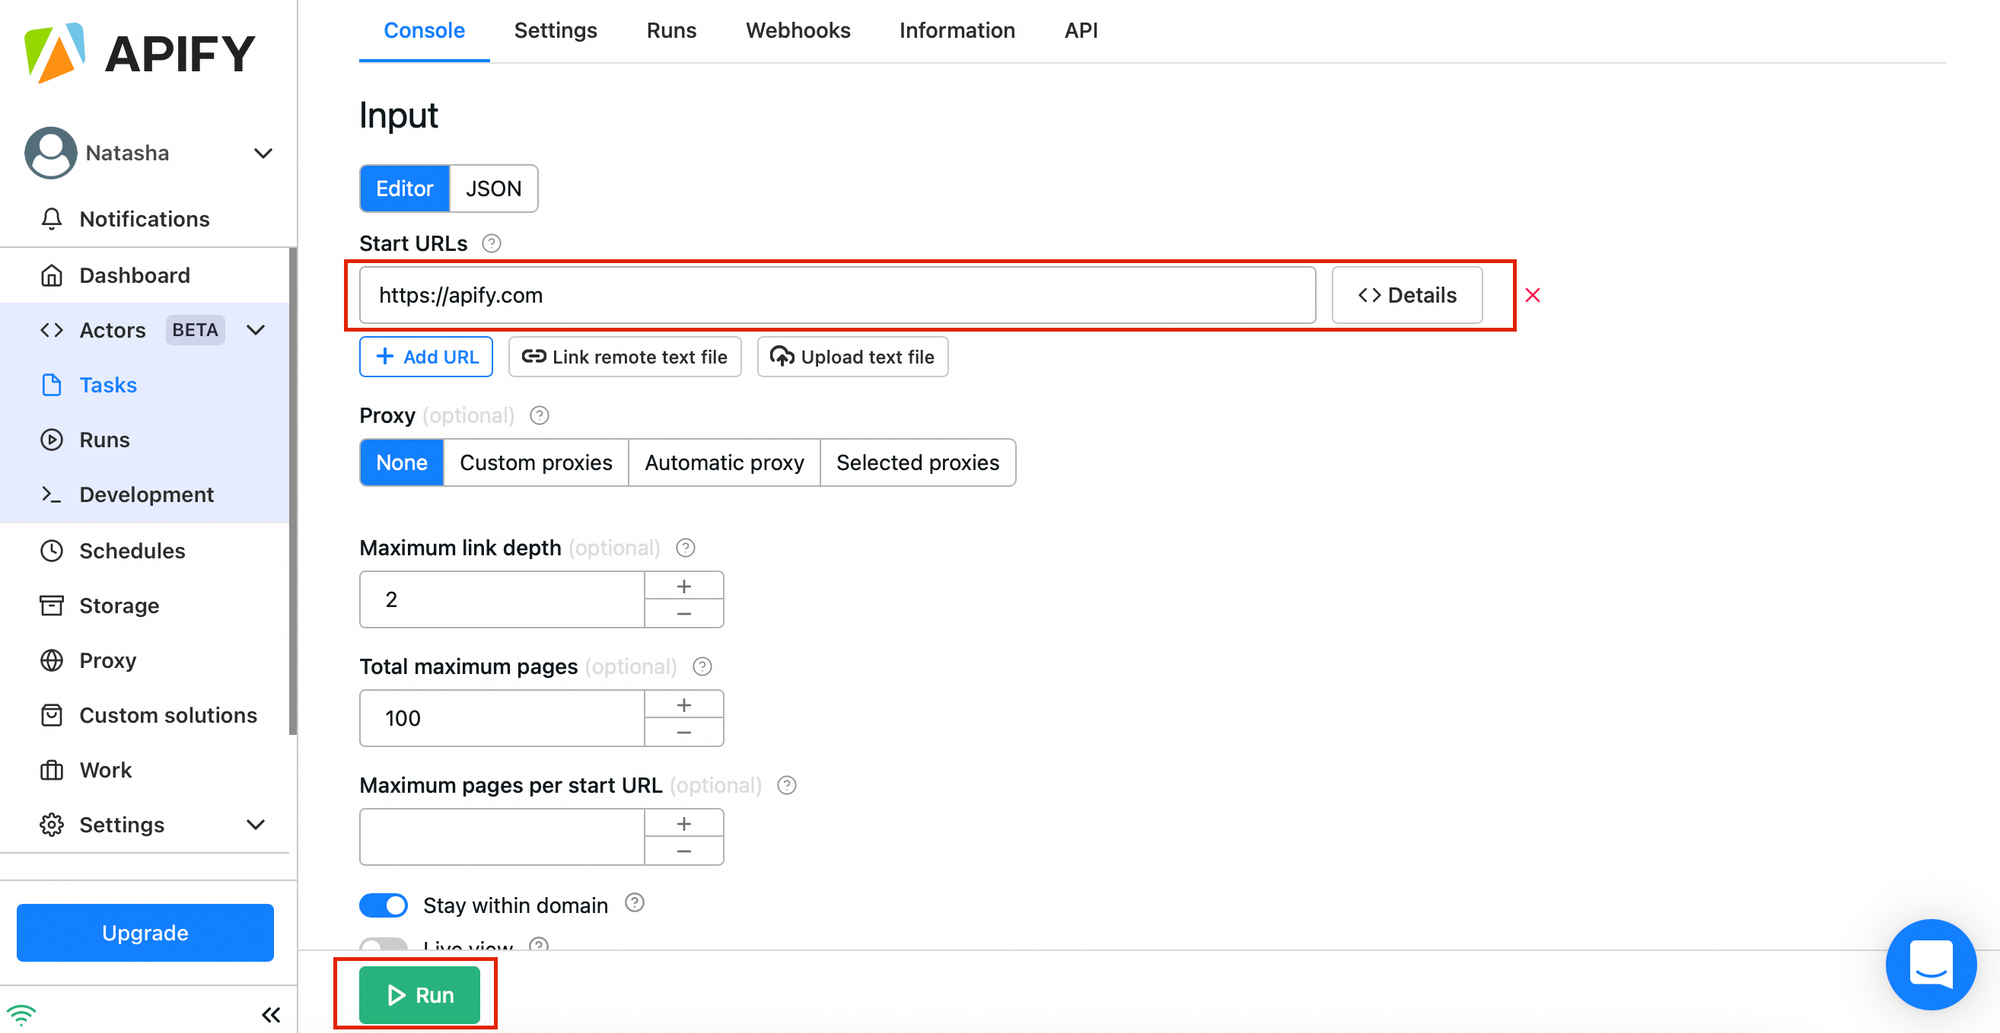Increase Total maximum pages value
Screen dimensions: 2000x1033
click(684, 705)
